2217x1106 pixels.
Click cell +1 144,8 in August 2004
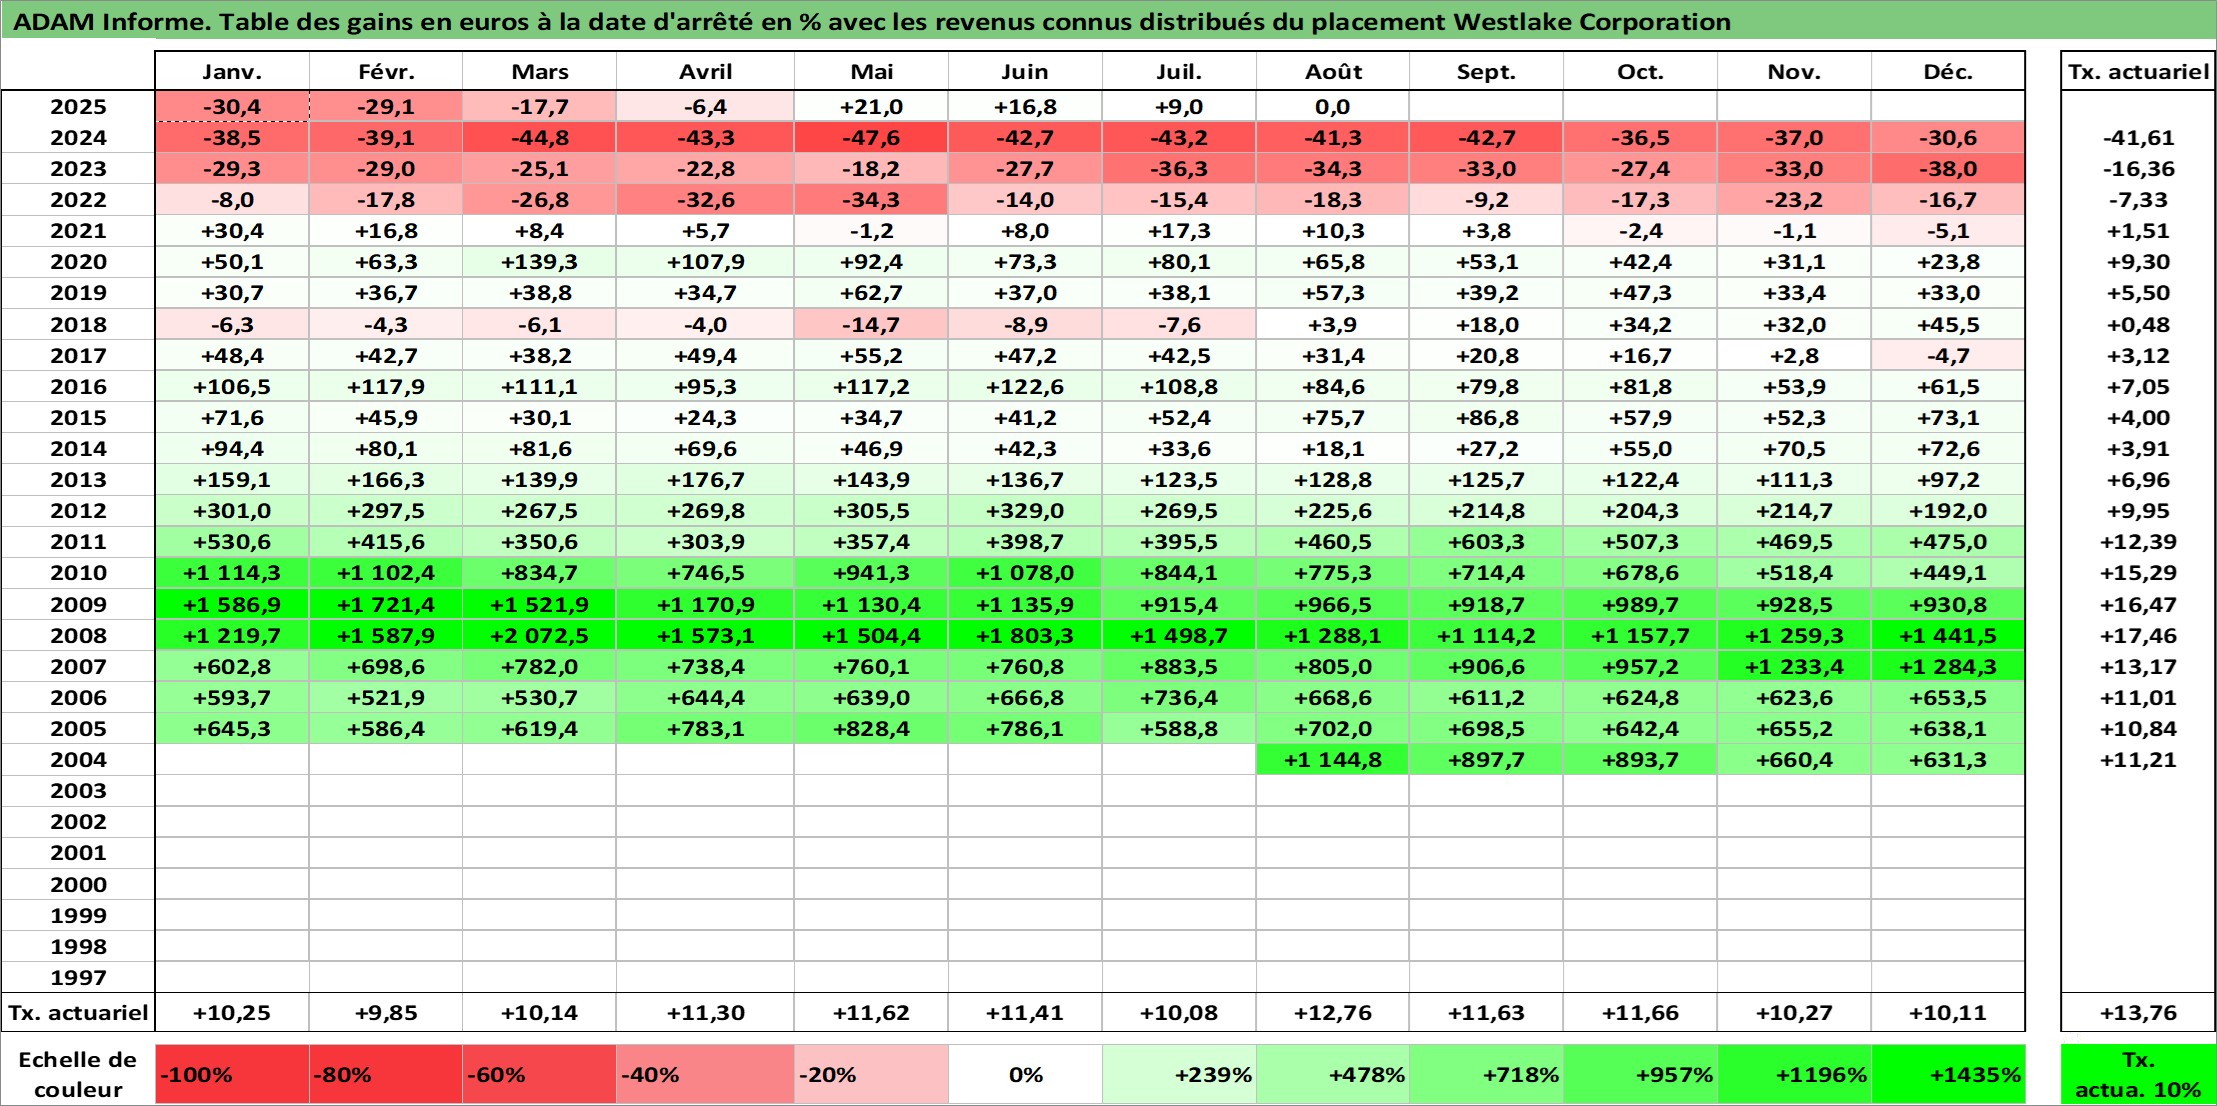point(1333,760)
